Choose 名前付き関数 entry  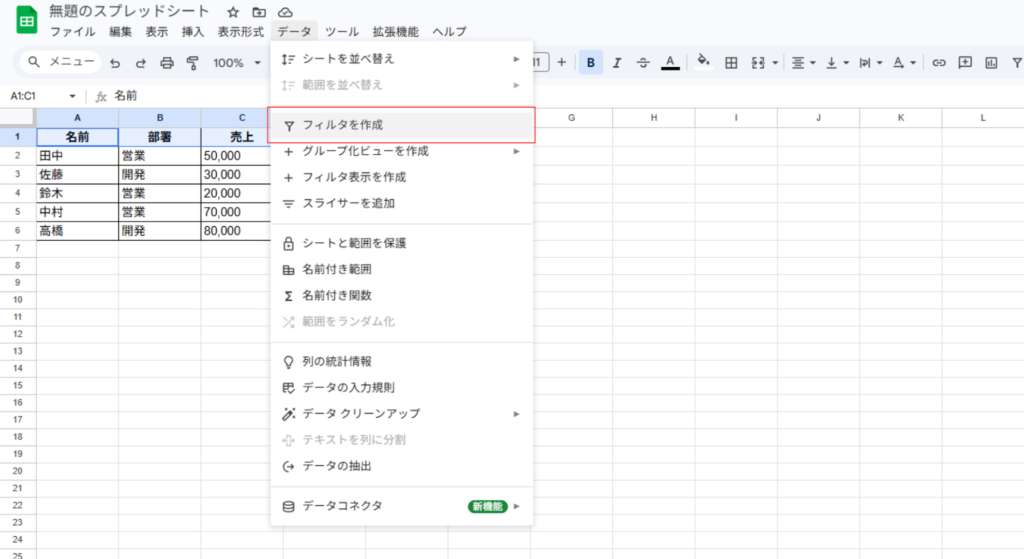402,295
